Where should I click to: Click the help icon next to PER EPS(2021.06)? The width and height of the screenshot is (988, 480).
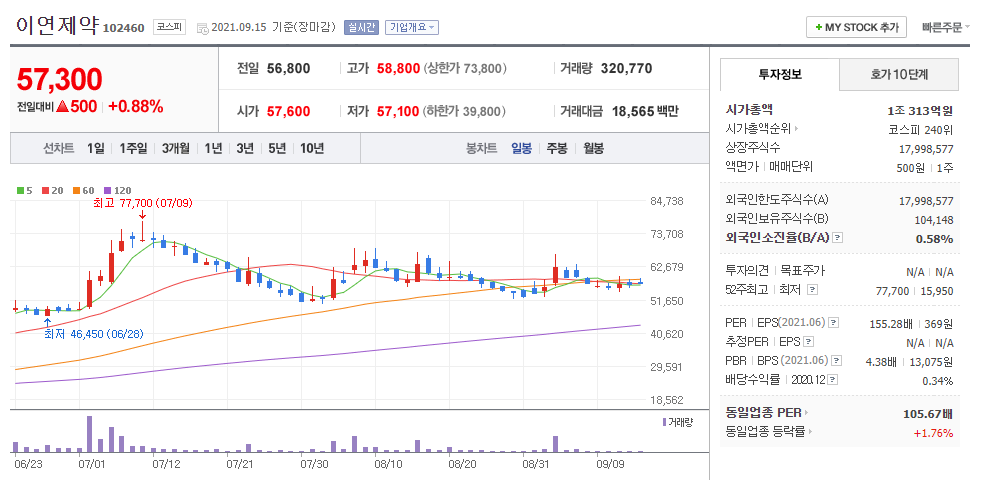834,323
